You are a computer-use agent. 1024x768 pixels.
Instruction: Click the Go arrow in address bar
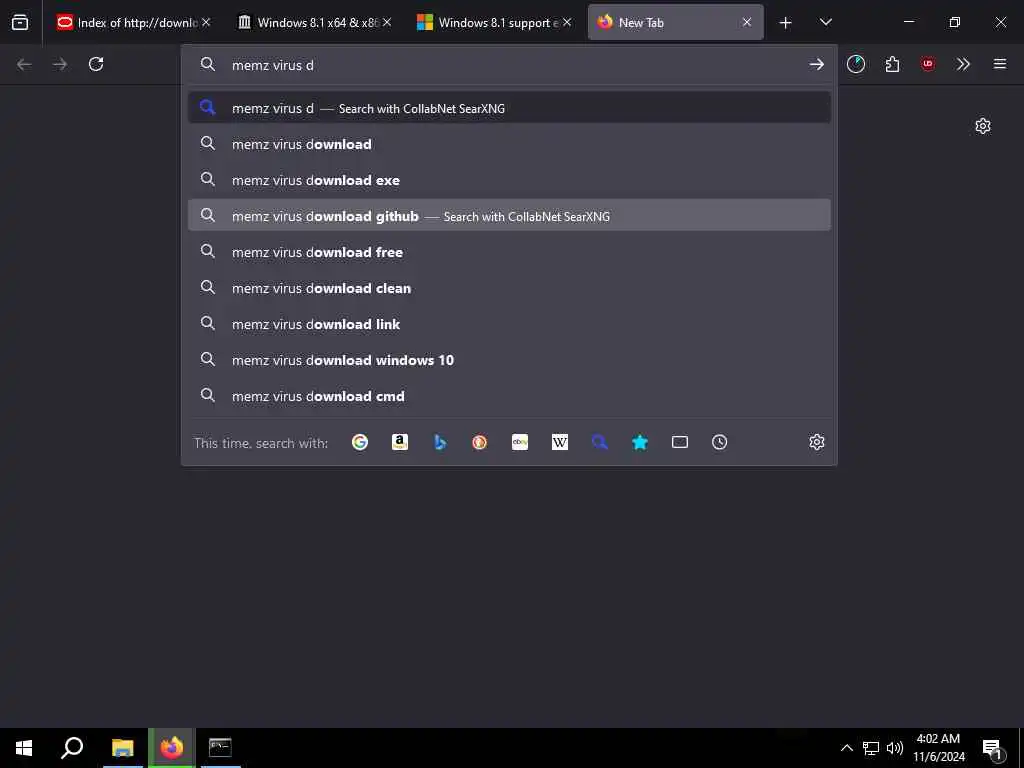point(816,64)
